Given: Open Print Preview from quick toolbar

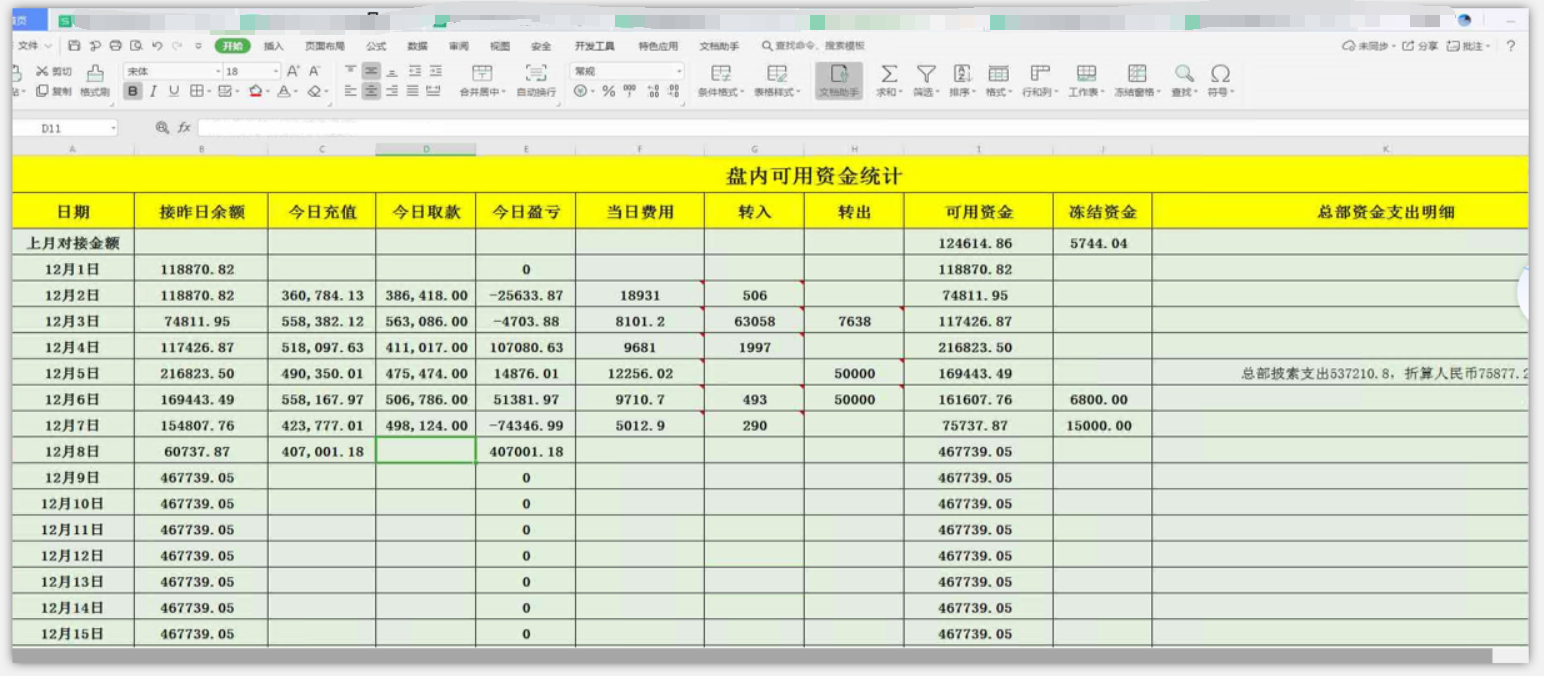Looking at the screenshot, I should [x=136, y=46].
